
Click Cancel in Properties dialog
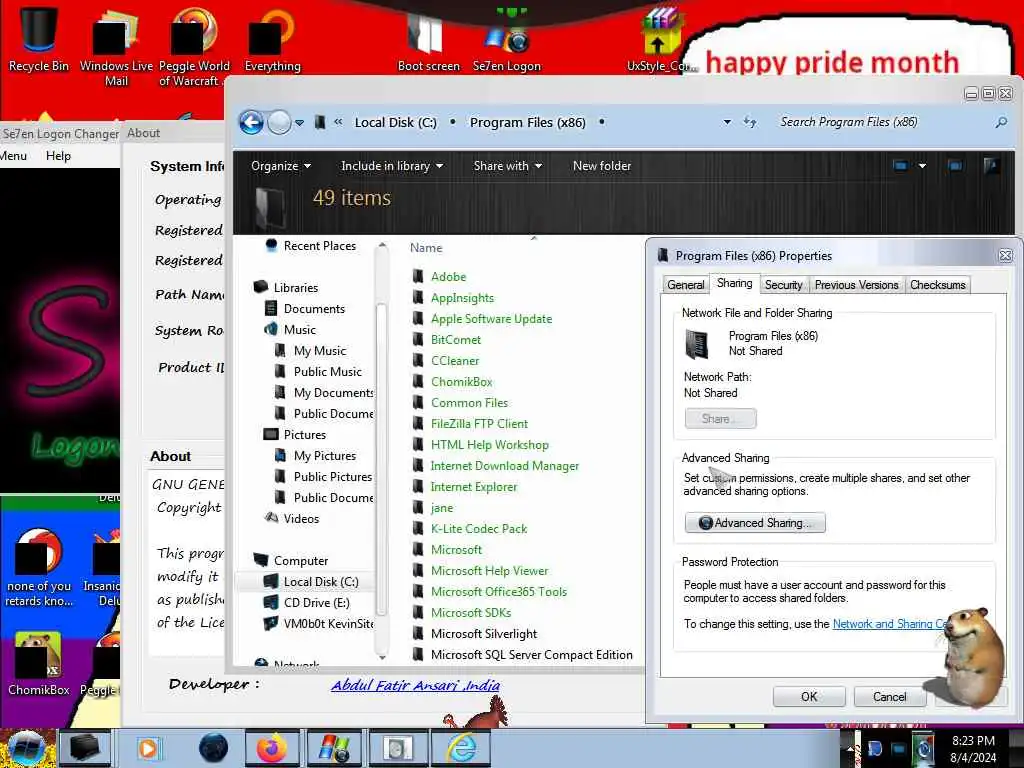[889, 697]
